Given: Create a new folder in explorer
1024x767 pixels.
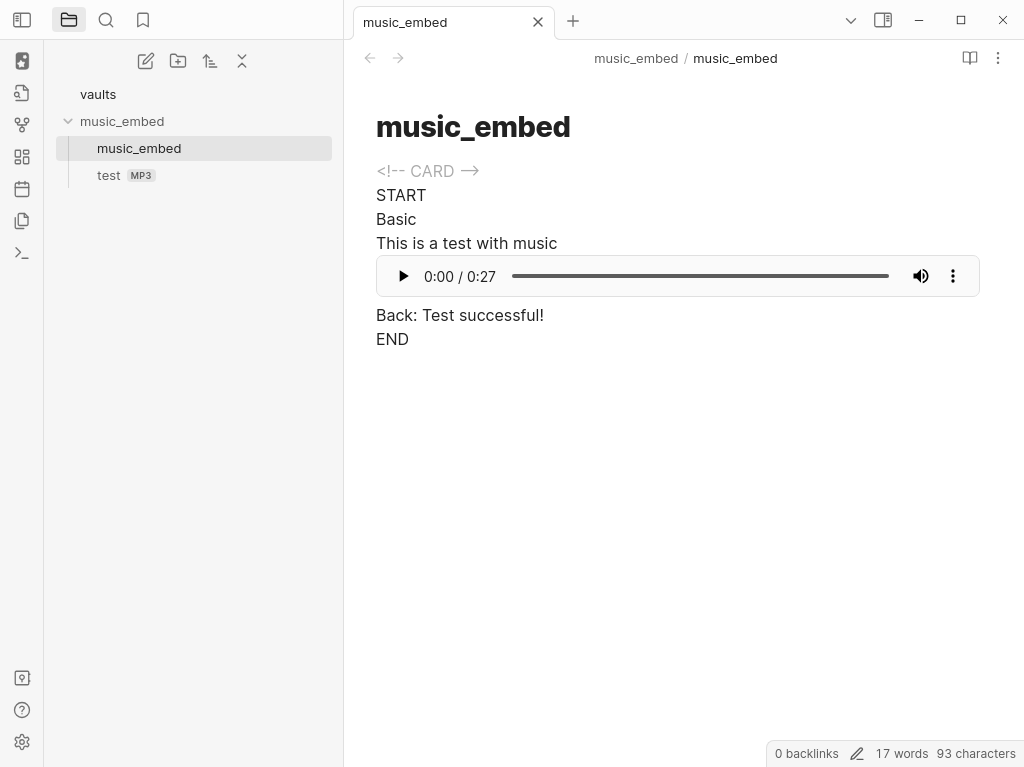Looking at the screenshot, I should [178, 61].
